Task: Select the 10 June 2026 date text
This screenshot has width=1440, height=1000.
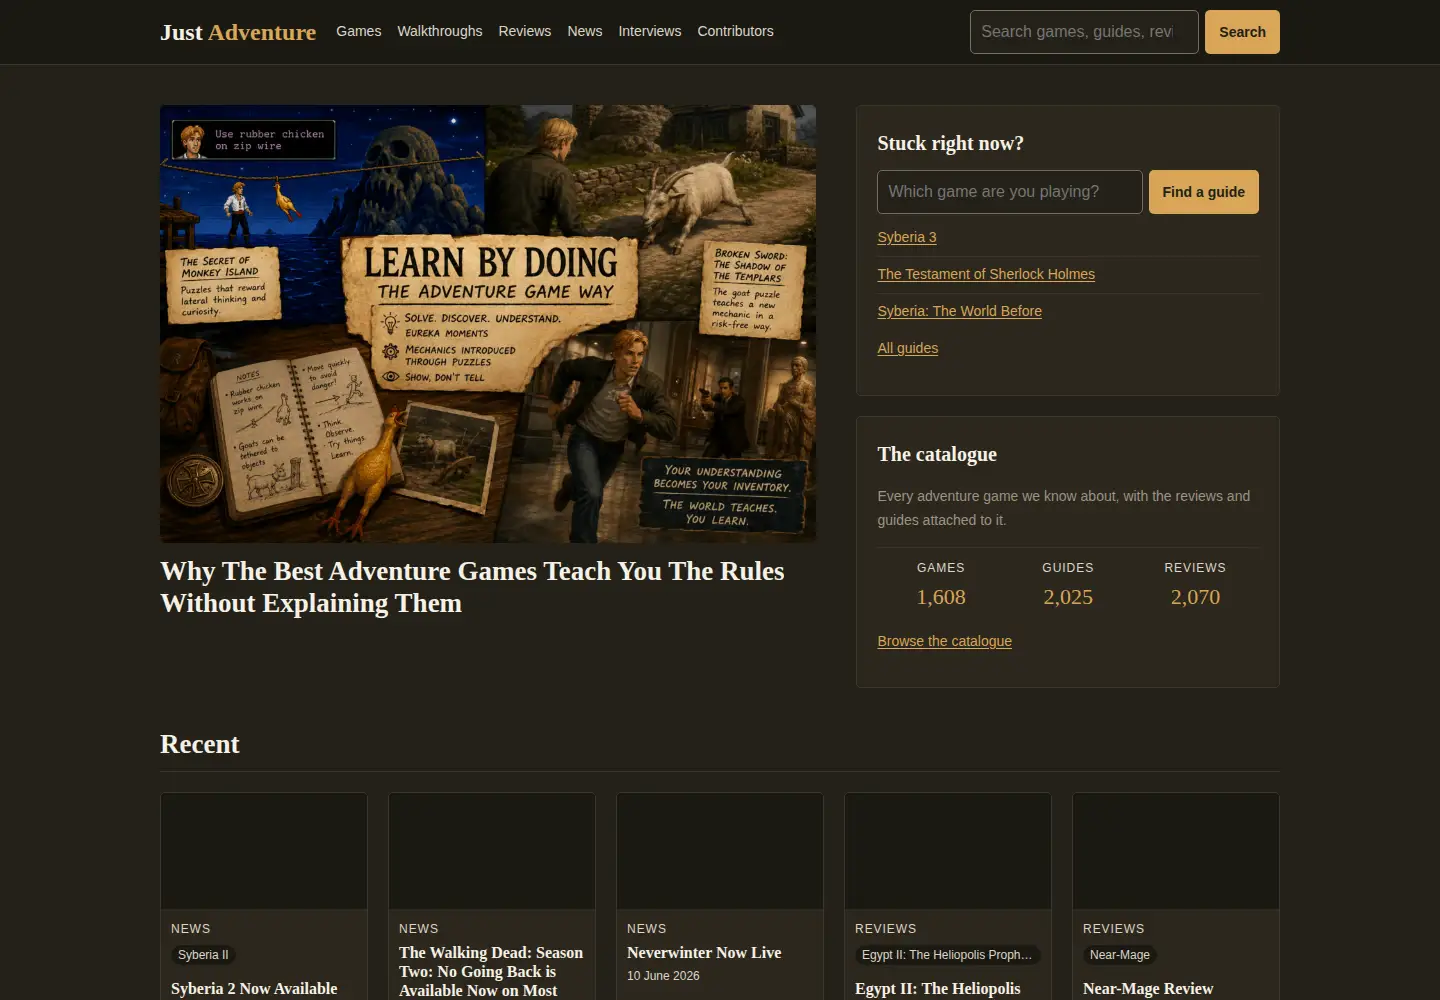Action: pyautogui.click(x=663, y=976)
